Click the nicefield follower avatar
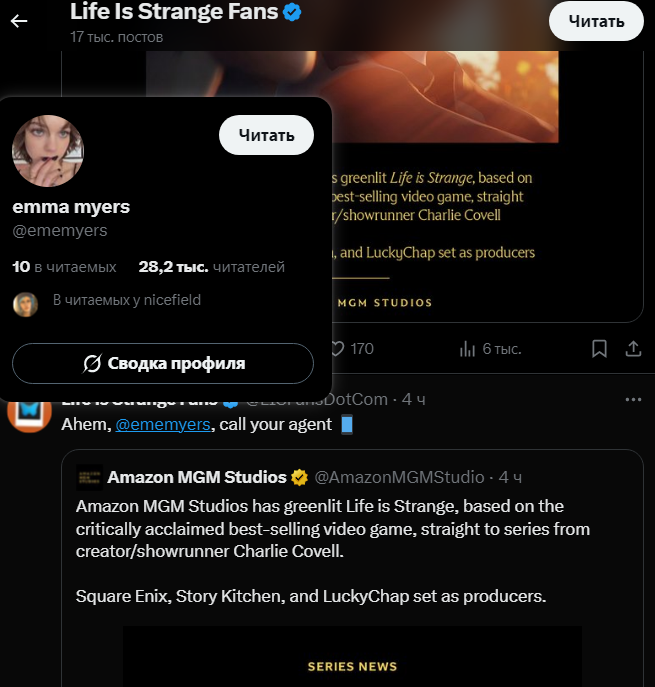 (x=25, y=304)
